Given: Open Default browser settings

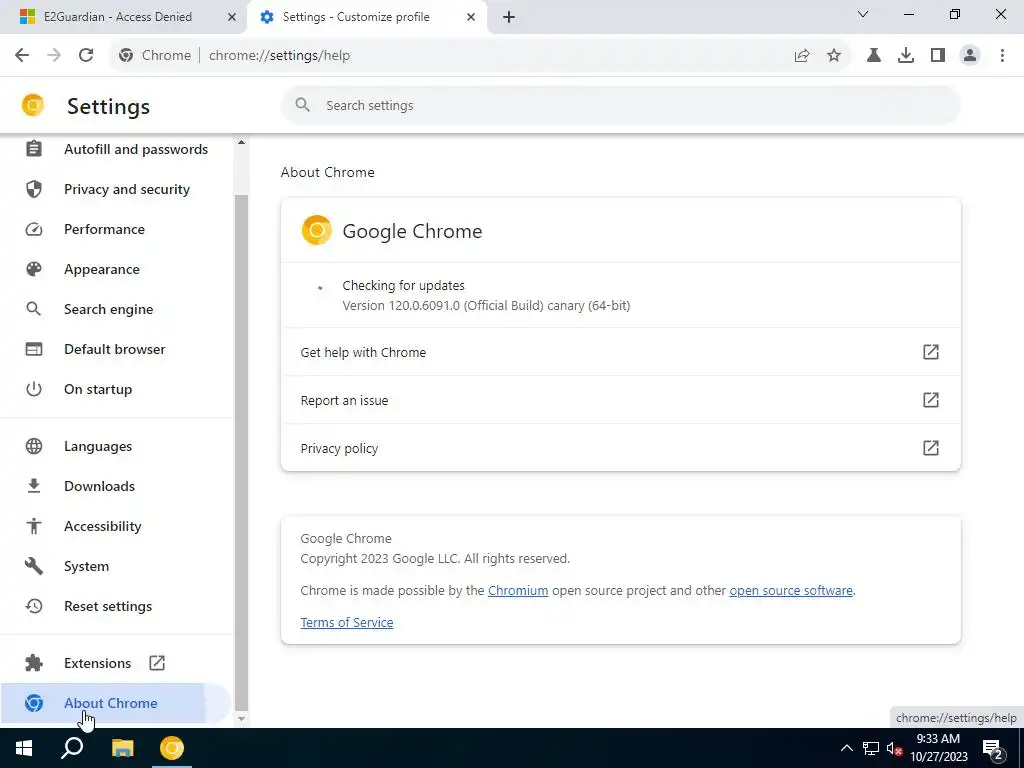Looking at the screenshot, I should tap(116, 349).
